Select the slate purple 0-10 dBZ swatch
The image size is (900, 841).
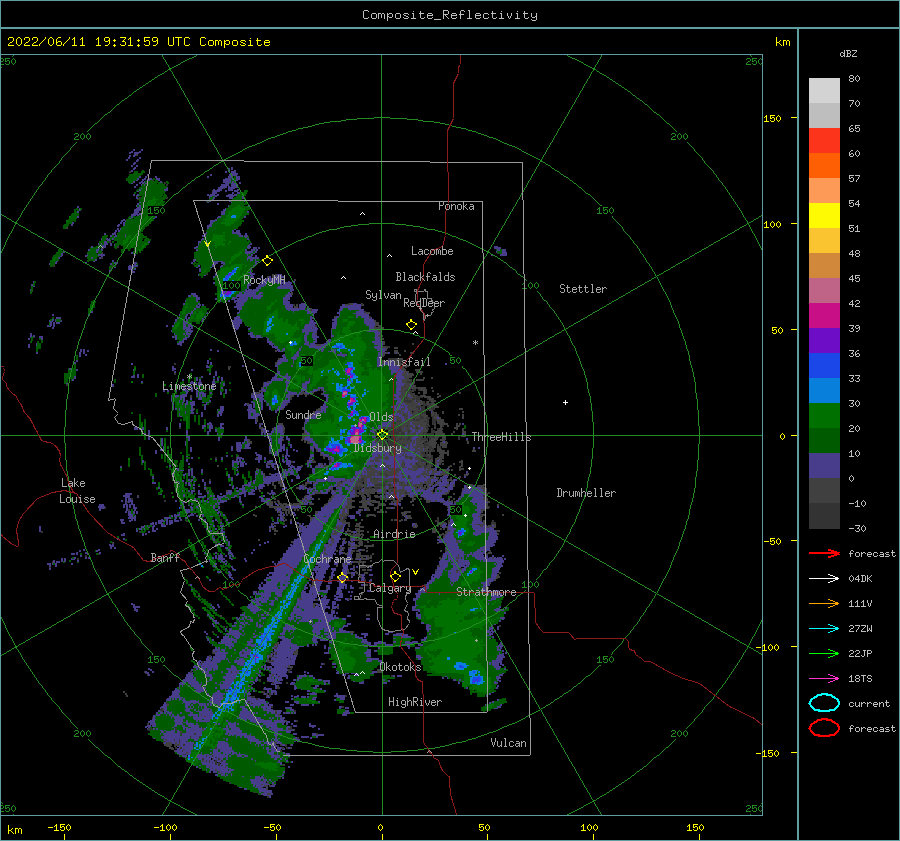824,466
